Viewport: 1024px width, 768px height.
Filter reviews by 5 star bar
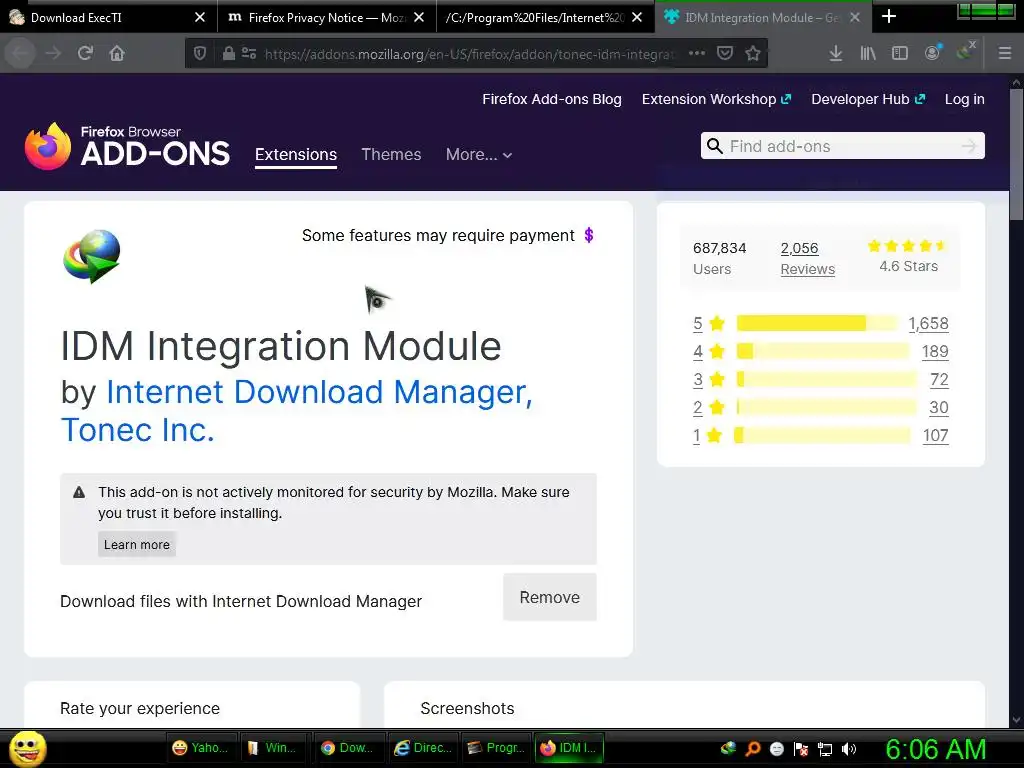tap(818, 323)
